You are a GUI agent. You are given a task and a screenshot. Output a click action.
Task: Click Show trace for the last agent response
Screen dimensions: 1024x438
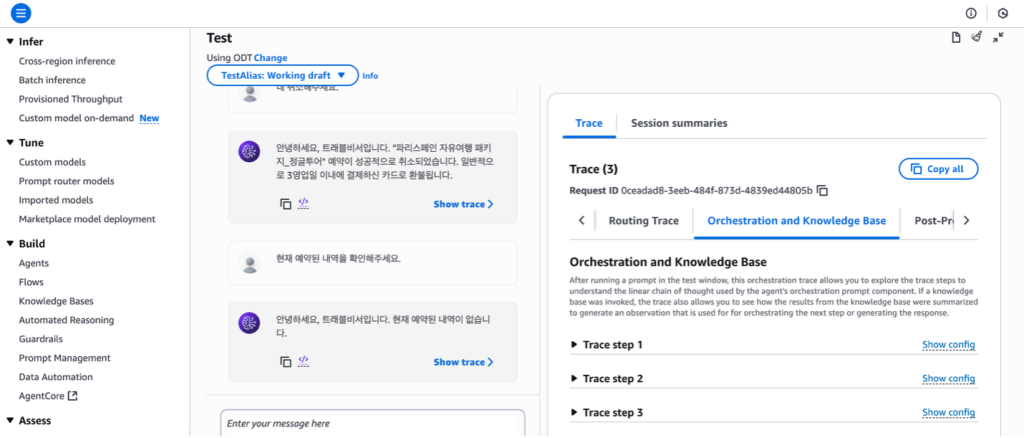463,362
